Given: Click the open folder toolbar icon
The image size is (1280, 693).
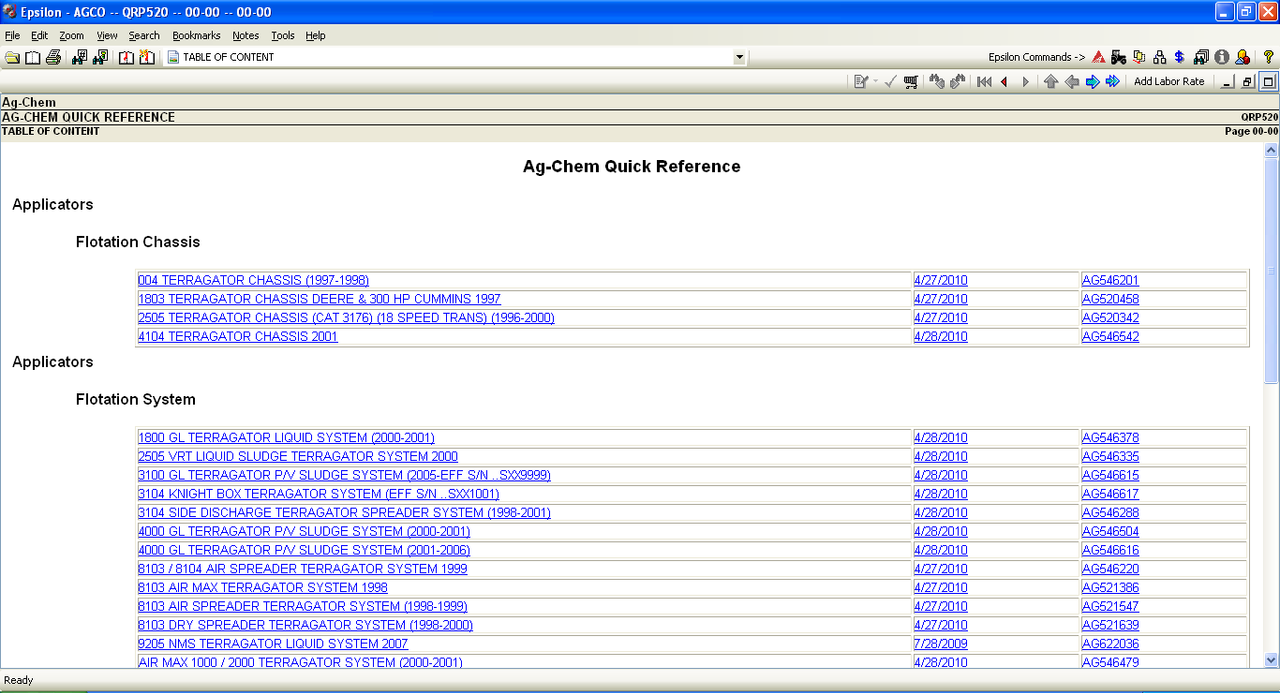Looking at the screenshot, I should [x=12, y=57].
